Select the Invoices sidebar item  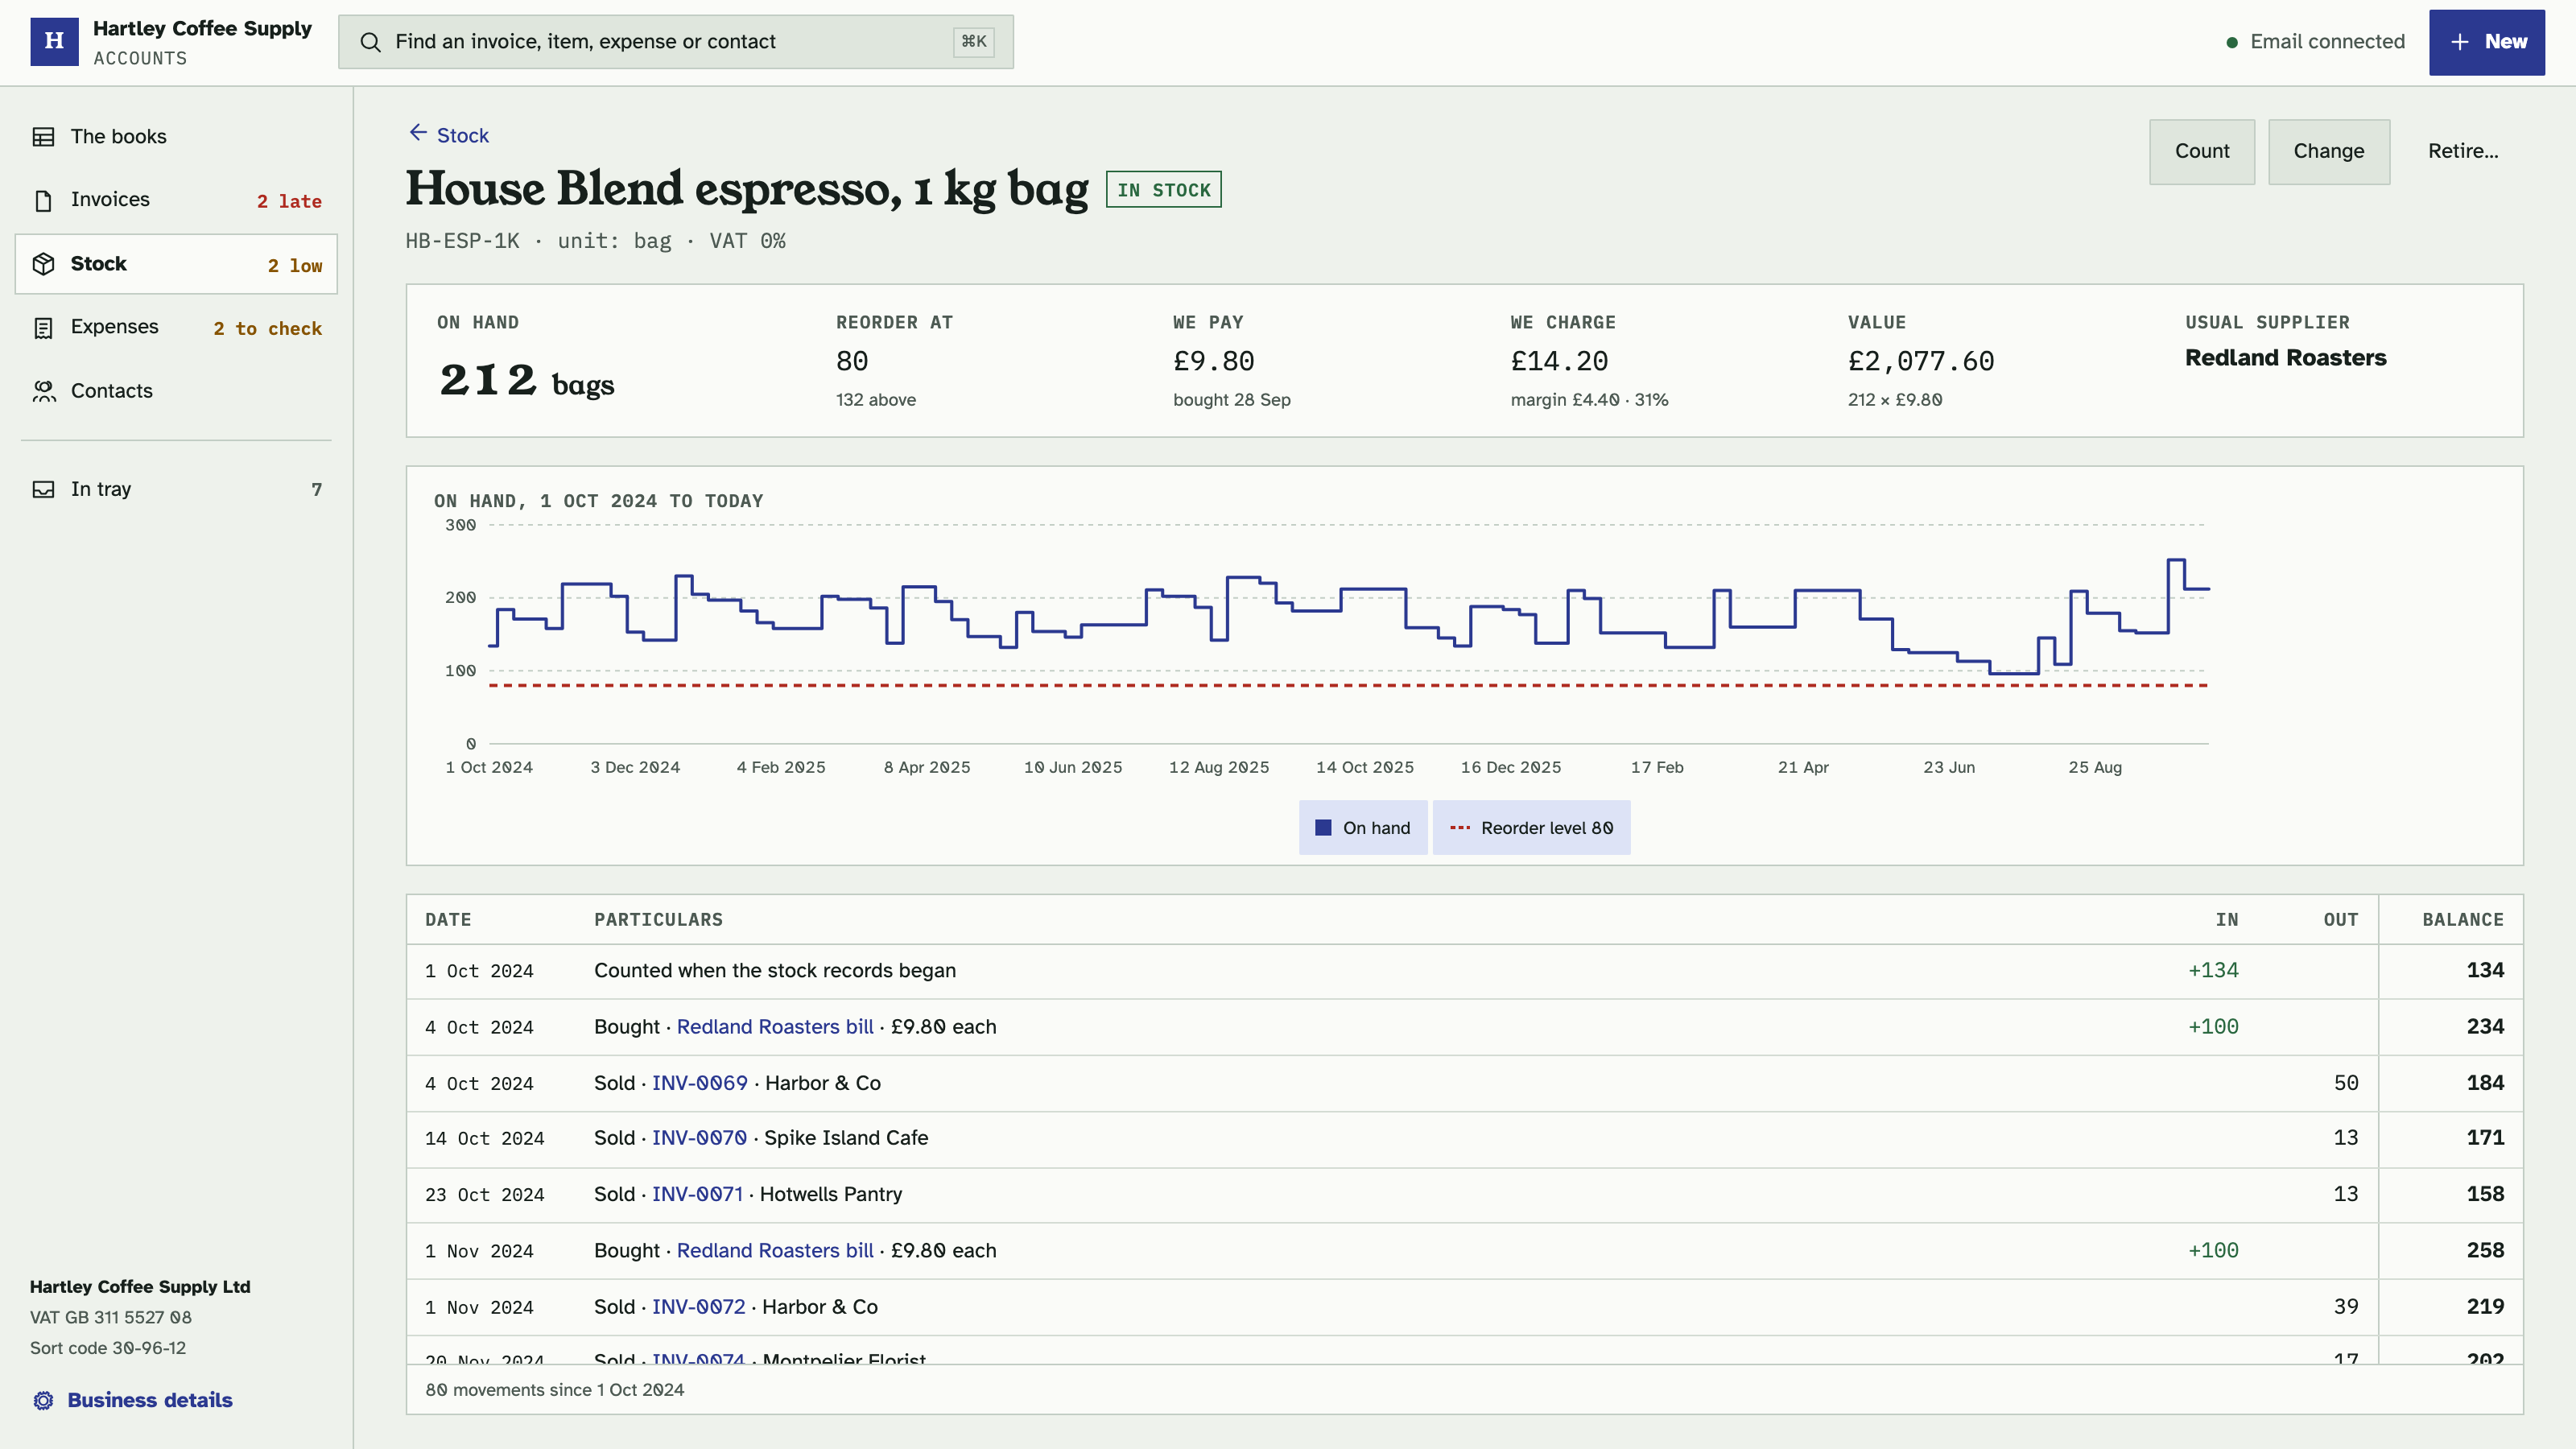(176, 200)
